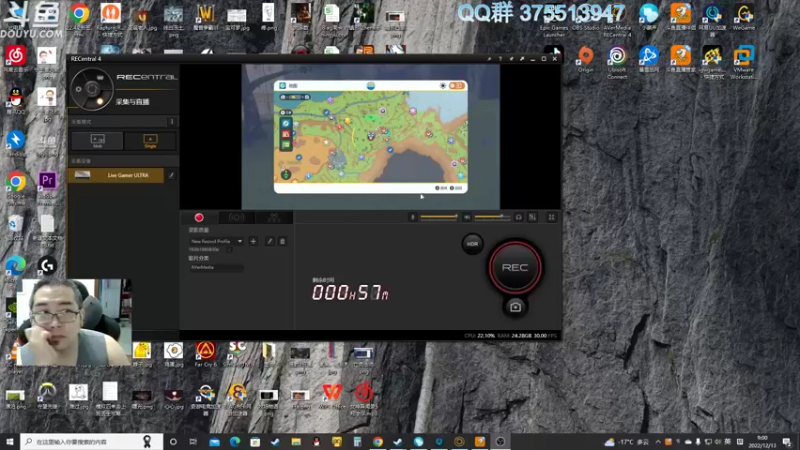800x450 pixels.
Task: Click the AVerMedia category input field
Action: [216, 267]
